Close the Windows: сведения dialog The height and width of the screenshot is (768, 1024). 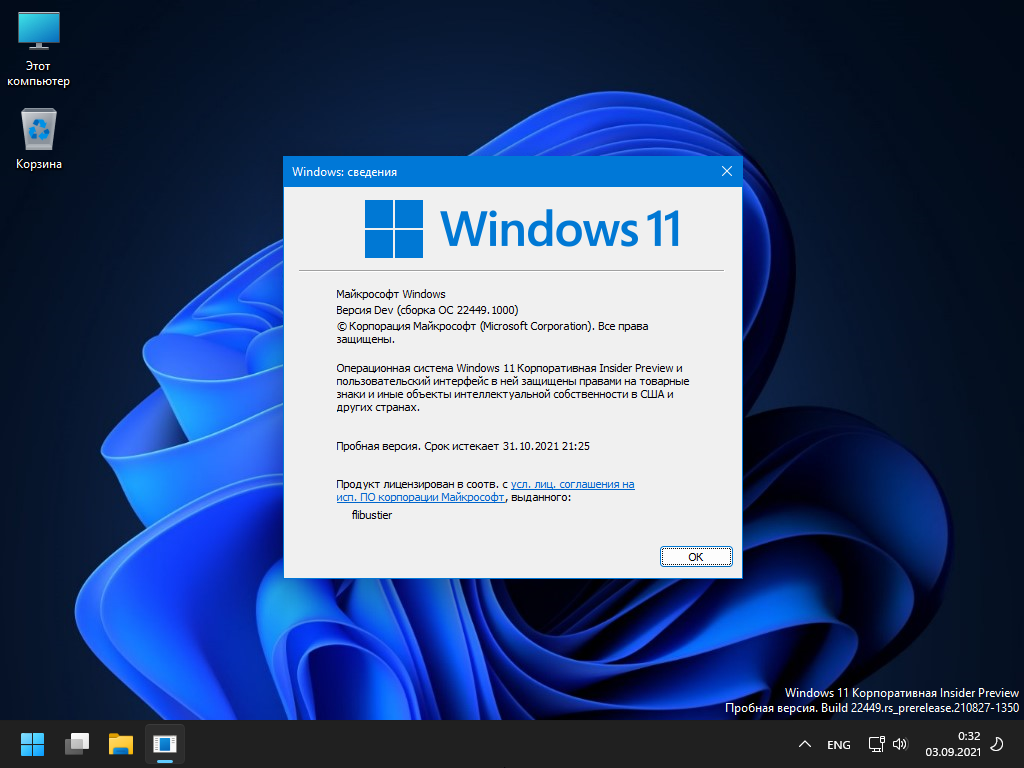click(x=727, y=171)
